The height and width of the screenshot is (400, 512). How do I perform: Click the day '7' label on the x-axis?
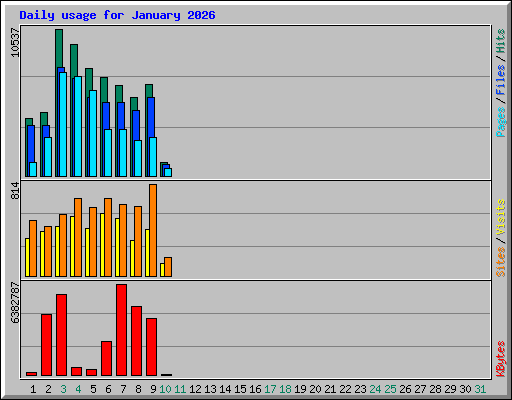click(123, 389)
